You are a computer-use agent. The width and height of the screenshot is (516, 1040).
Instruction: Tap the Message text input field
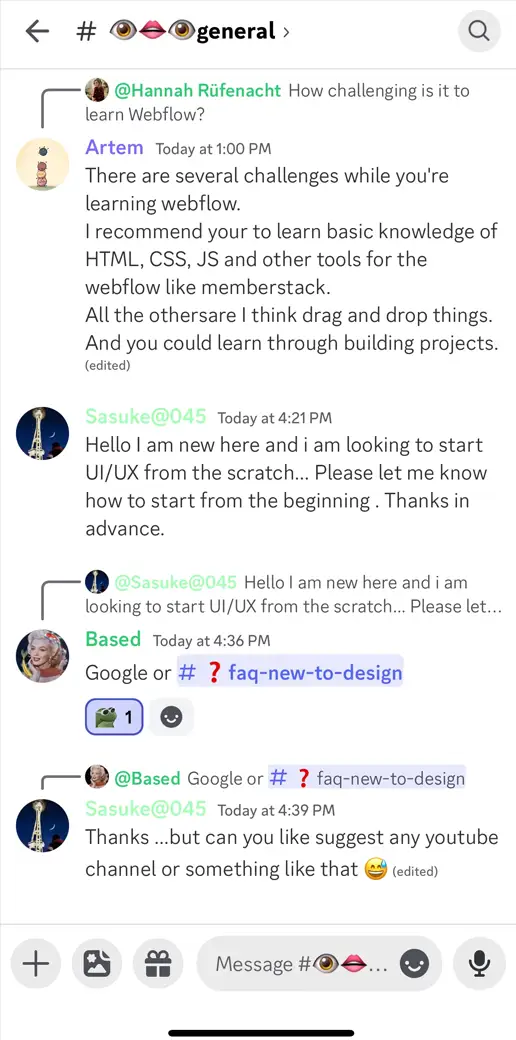point(300,964)
